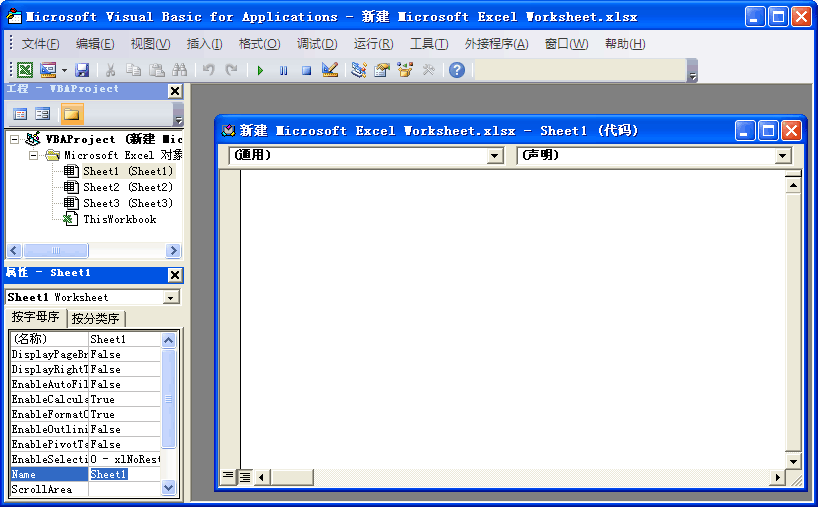Click the Insert UserForm toolbar icon
The image size is (818, 507).
48,70
